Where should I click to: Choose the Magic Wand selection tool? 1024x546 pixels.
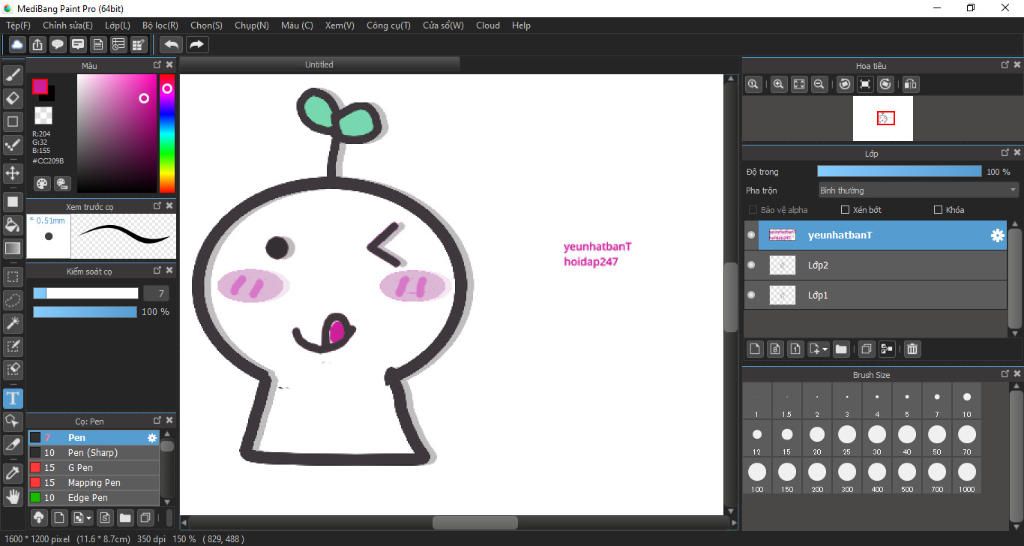pos(13,323)
